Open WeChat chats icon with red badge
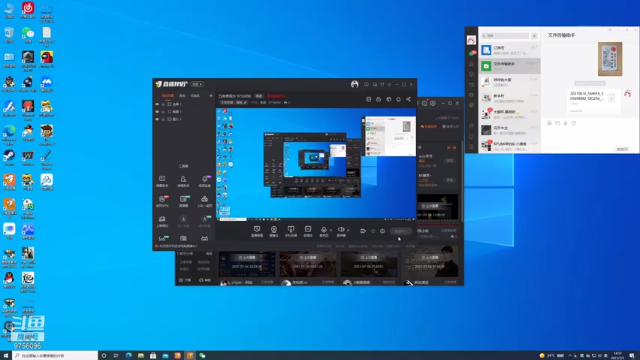This screenshot has height=360, width=640. [x=472, y=53]
